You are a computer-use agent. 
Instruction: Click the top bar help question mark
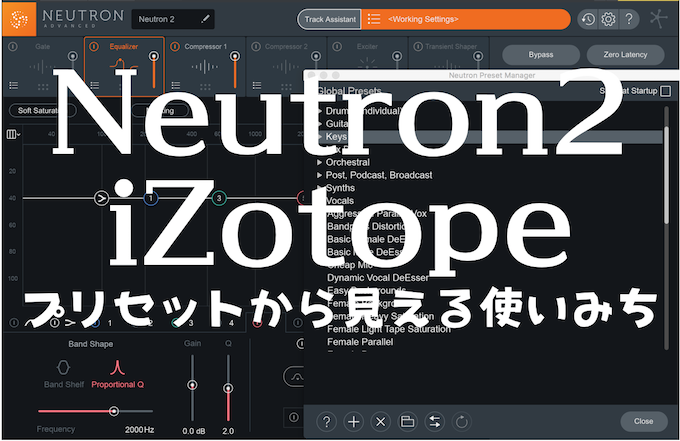[x=628, y=19]
